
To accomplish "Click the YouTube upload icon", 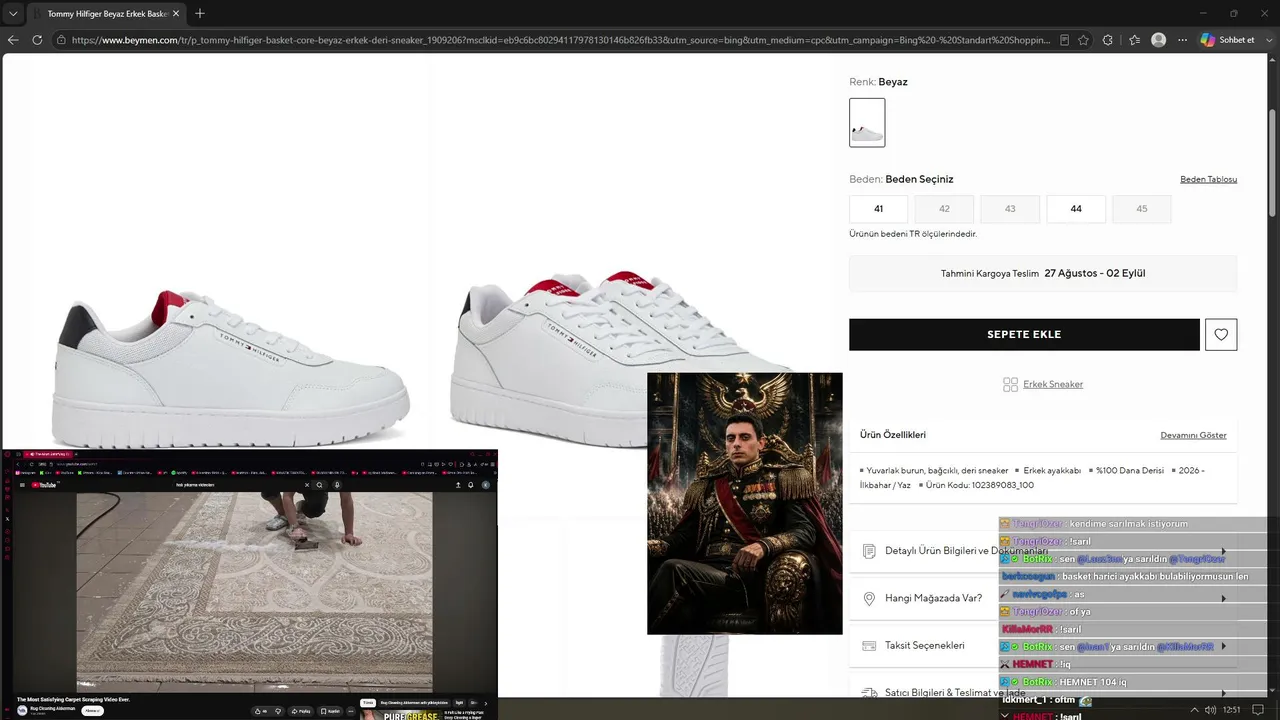I will coord(457,485).
